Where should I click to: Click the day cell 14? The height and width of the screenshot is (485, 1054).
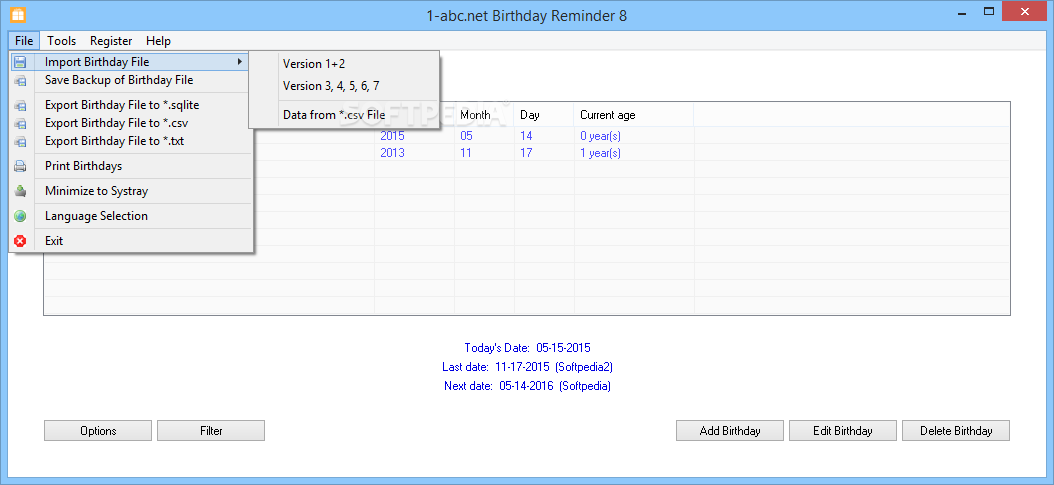(x=526, y=136)
